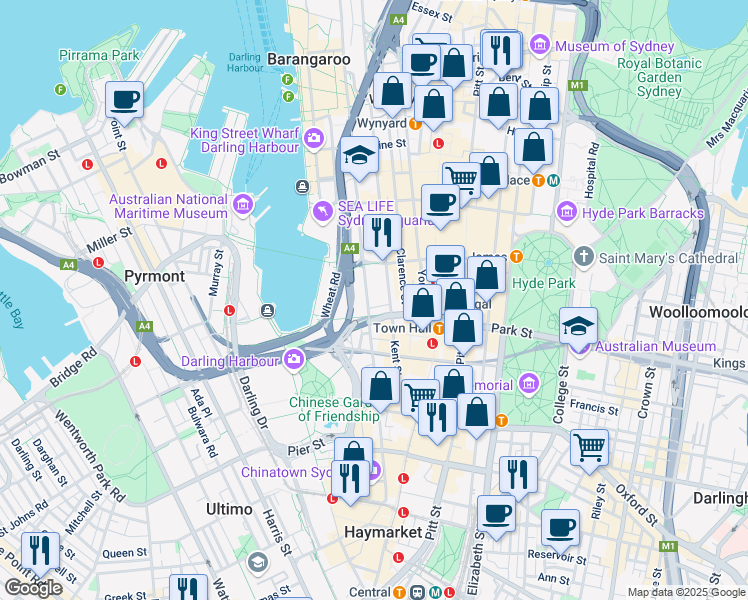
Task: Click the Museum of Sydney museum icon
Action: click(x=540, y=46)
